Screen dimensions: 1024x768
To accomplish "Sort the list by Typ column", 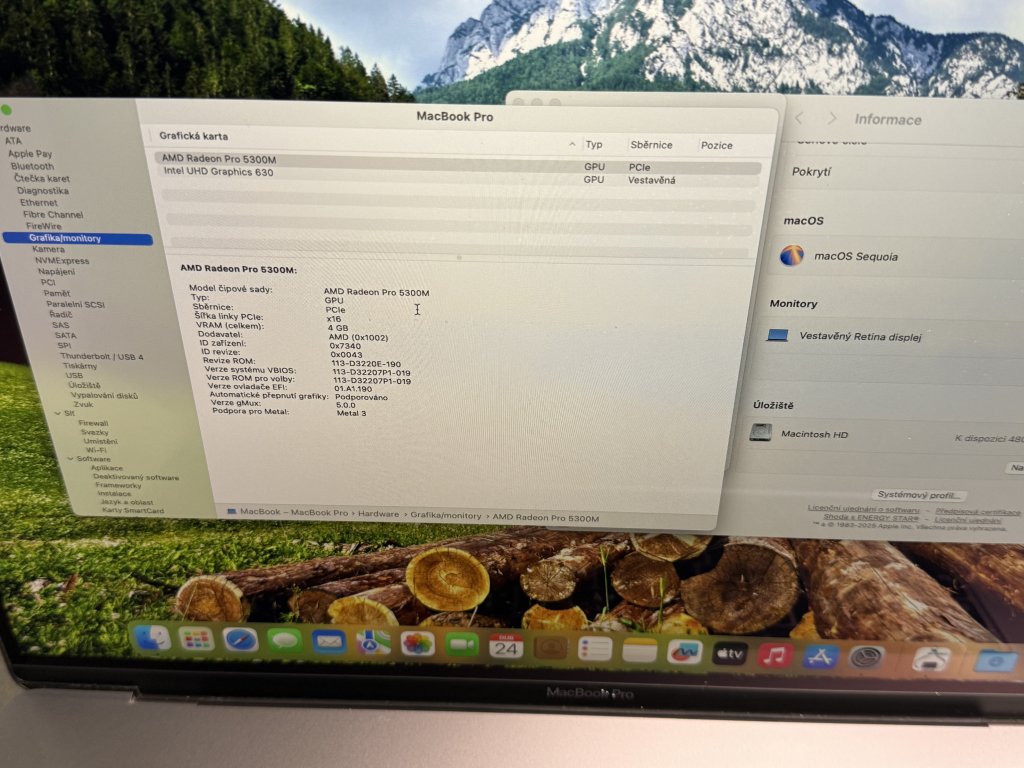I will pyautogui.click(x=594, y=144).
